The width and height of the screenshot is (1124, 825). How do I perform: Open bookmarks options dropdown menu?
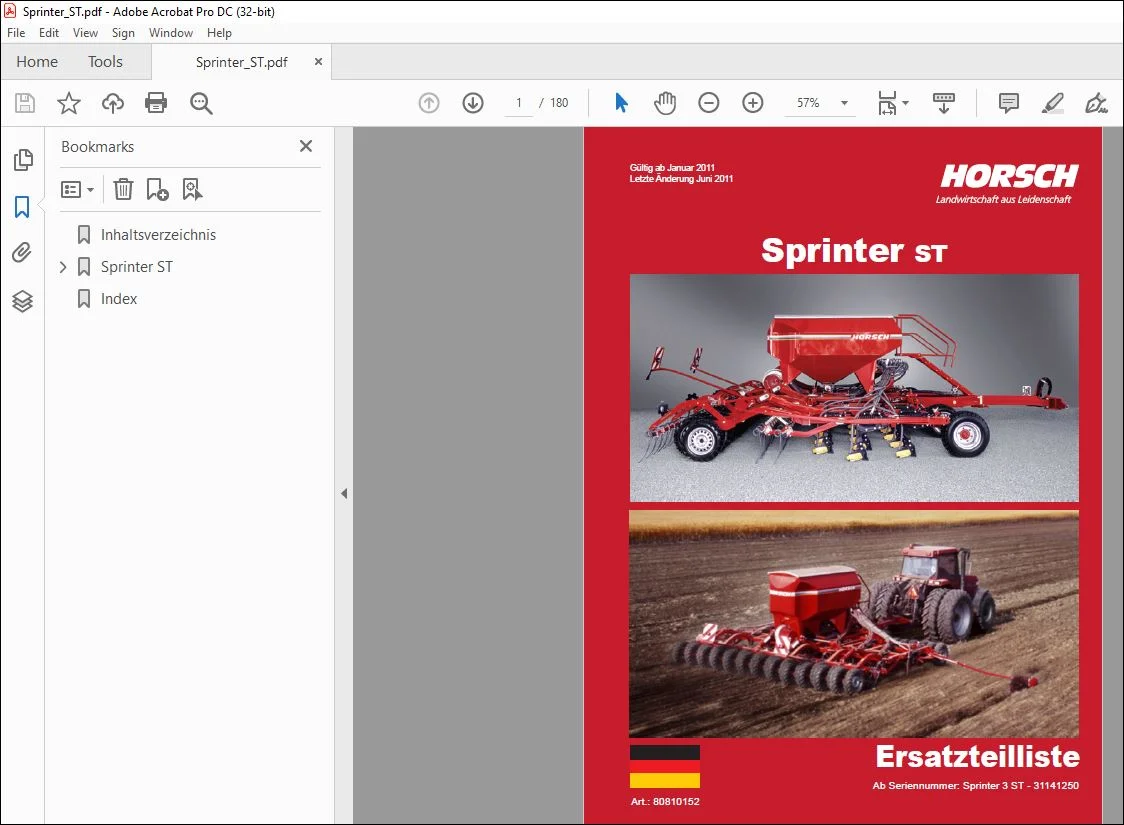(77, 190)
